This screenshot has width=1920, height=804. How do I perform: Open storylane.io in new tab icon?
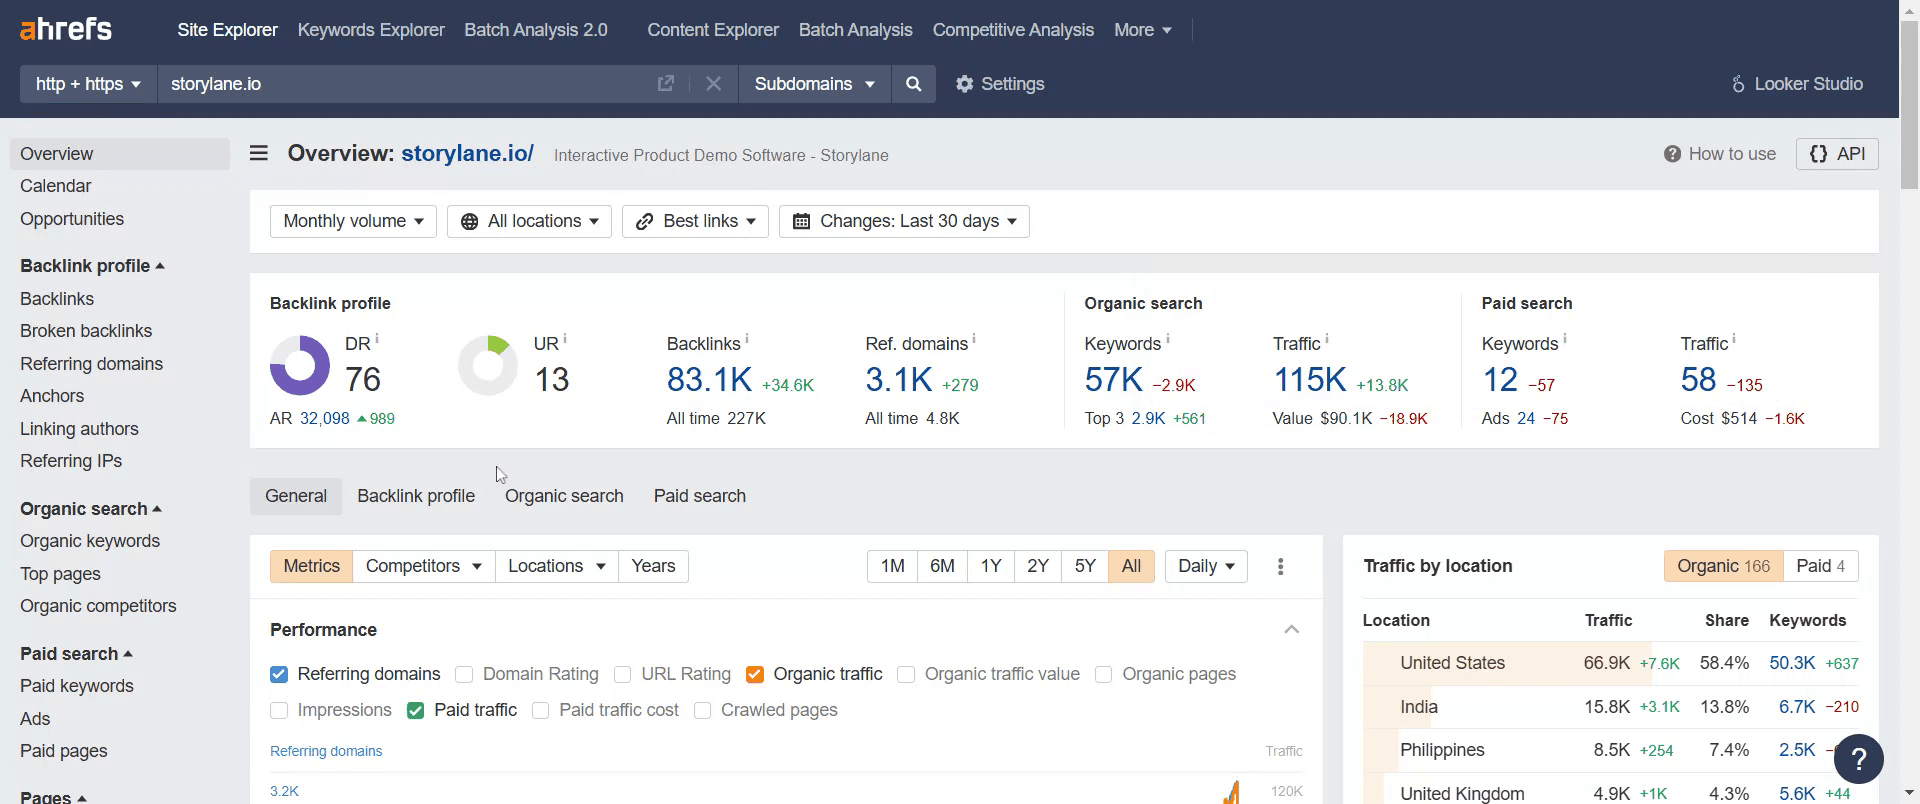point(665,84)
